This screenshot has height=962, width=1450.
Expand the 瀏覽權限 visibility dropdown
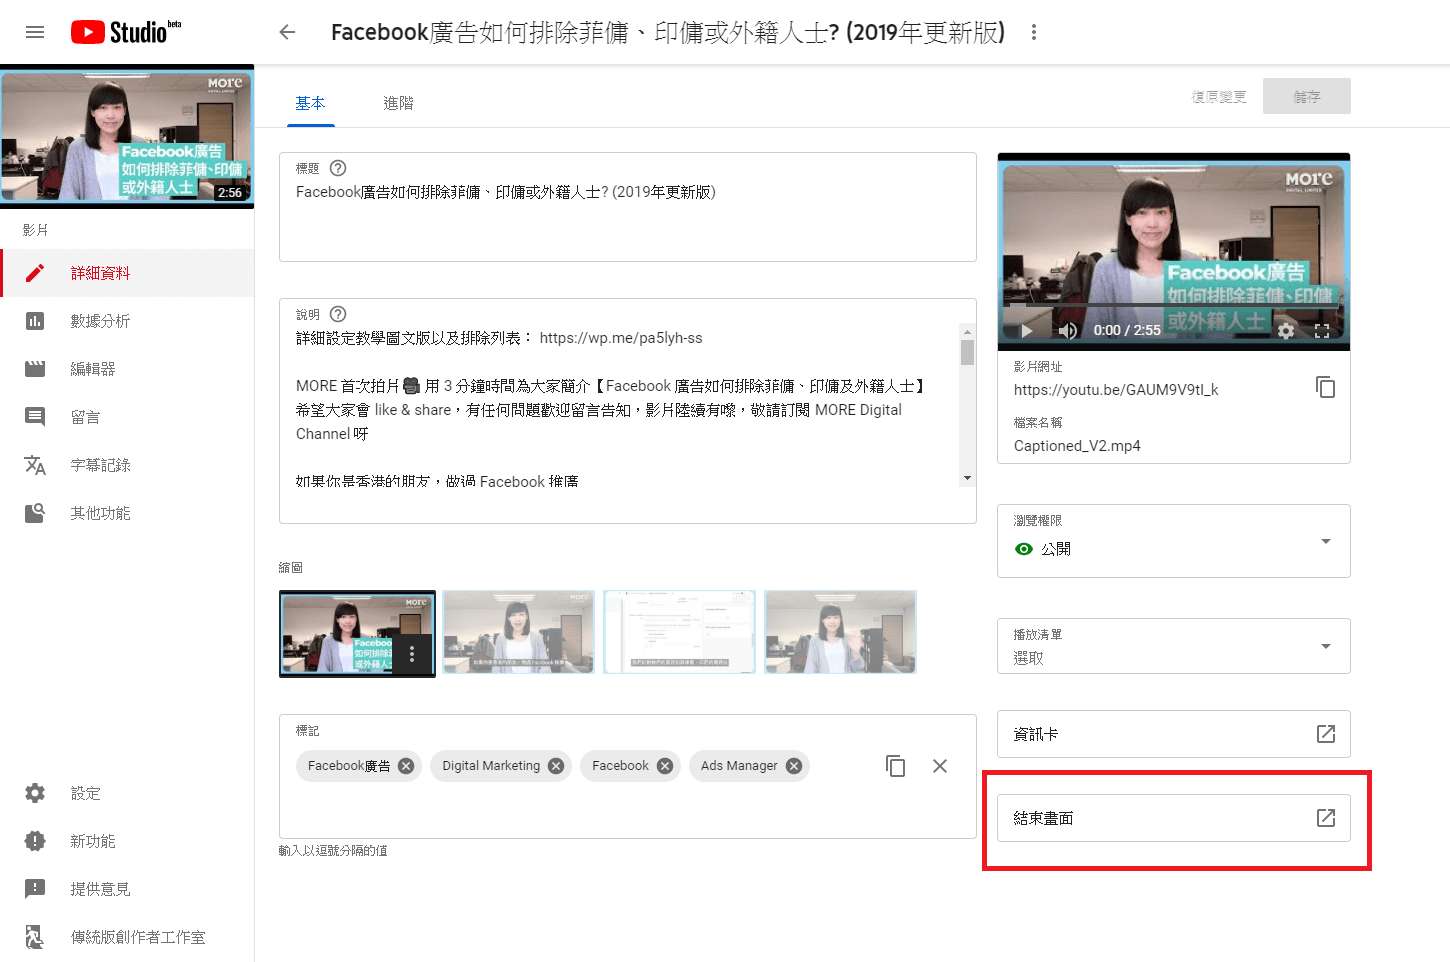1174,541
